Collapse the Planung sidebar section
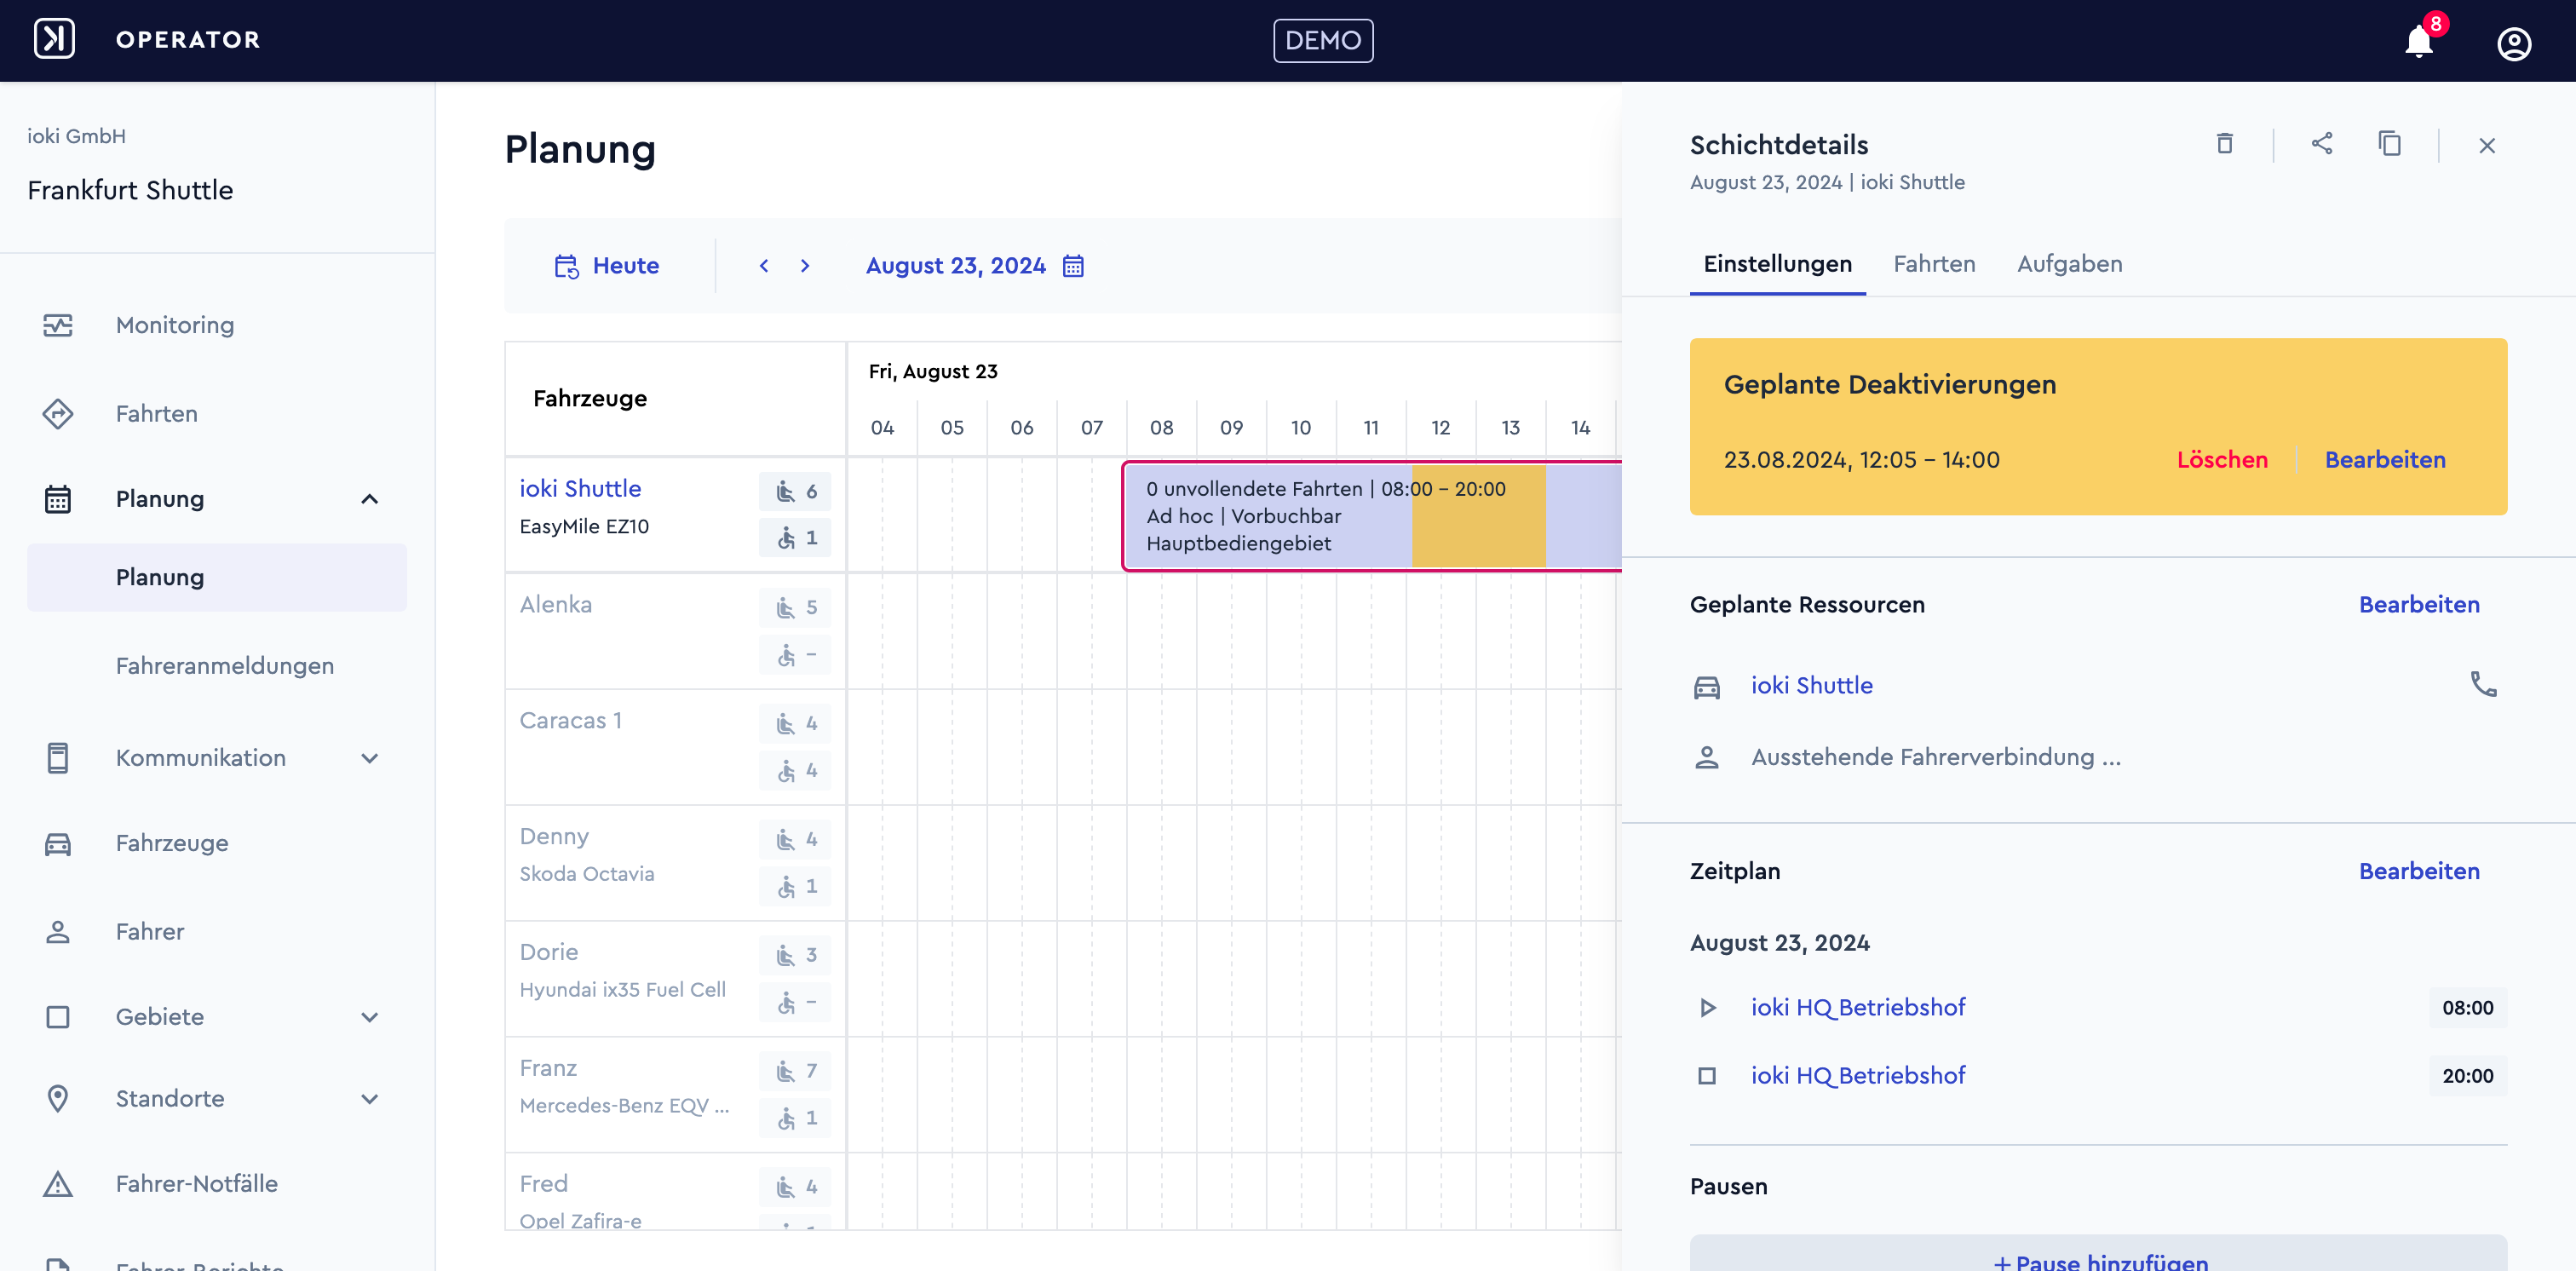Image resolution: width=2576 pixels, height=1271 pixels. (x=369, y=499)
